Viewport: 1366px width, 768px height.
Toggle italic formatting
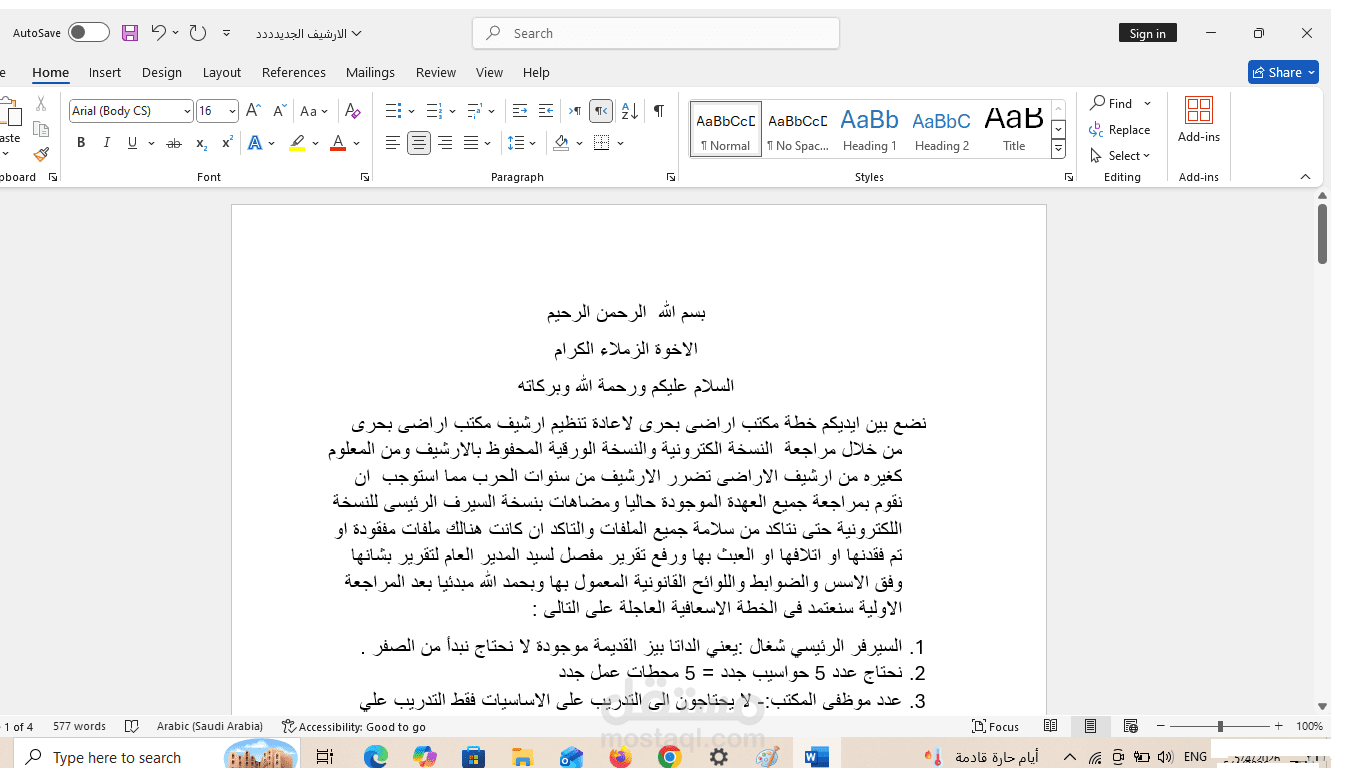[x=107, y=143]
